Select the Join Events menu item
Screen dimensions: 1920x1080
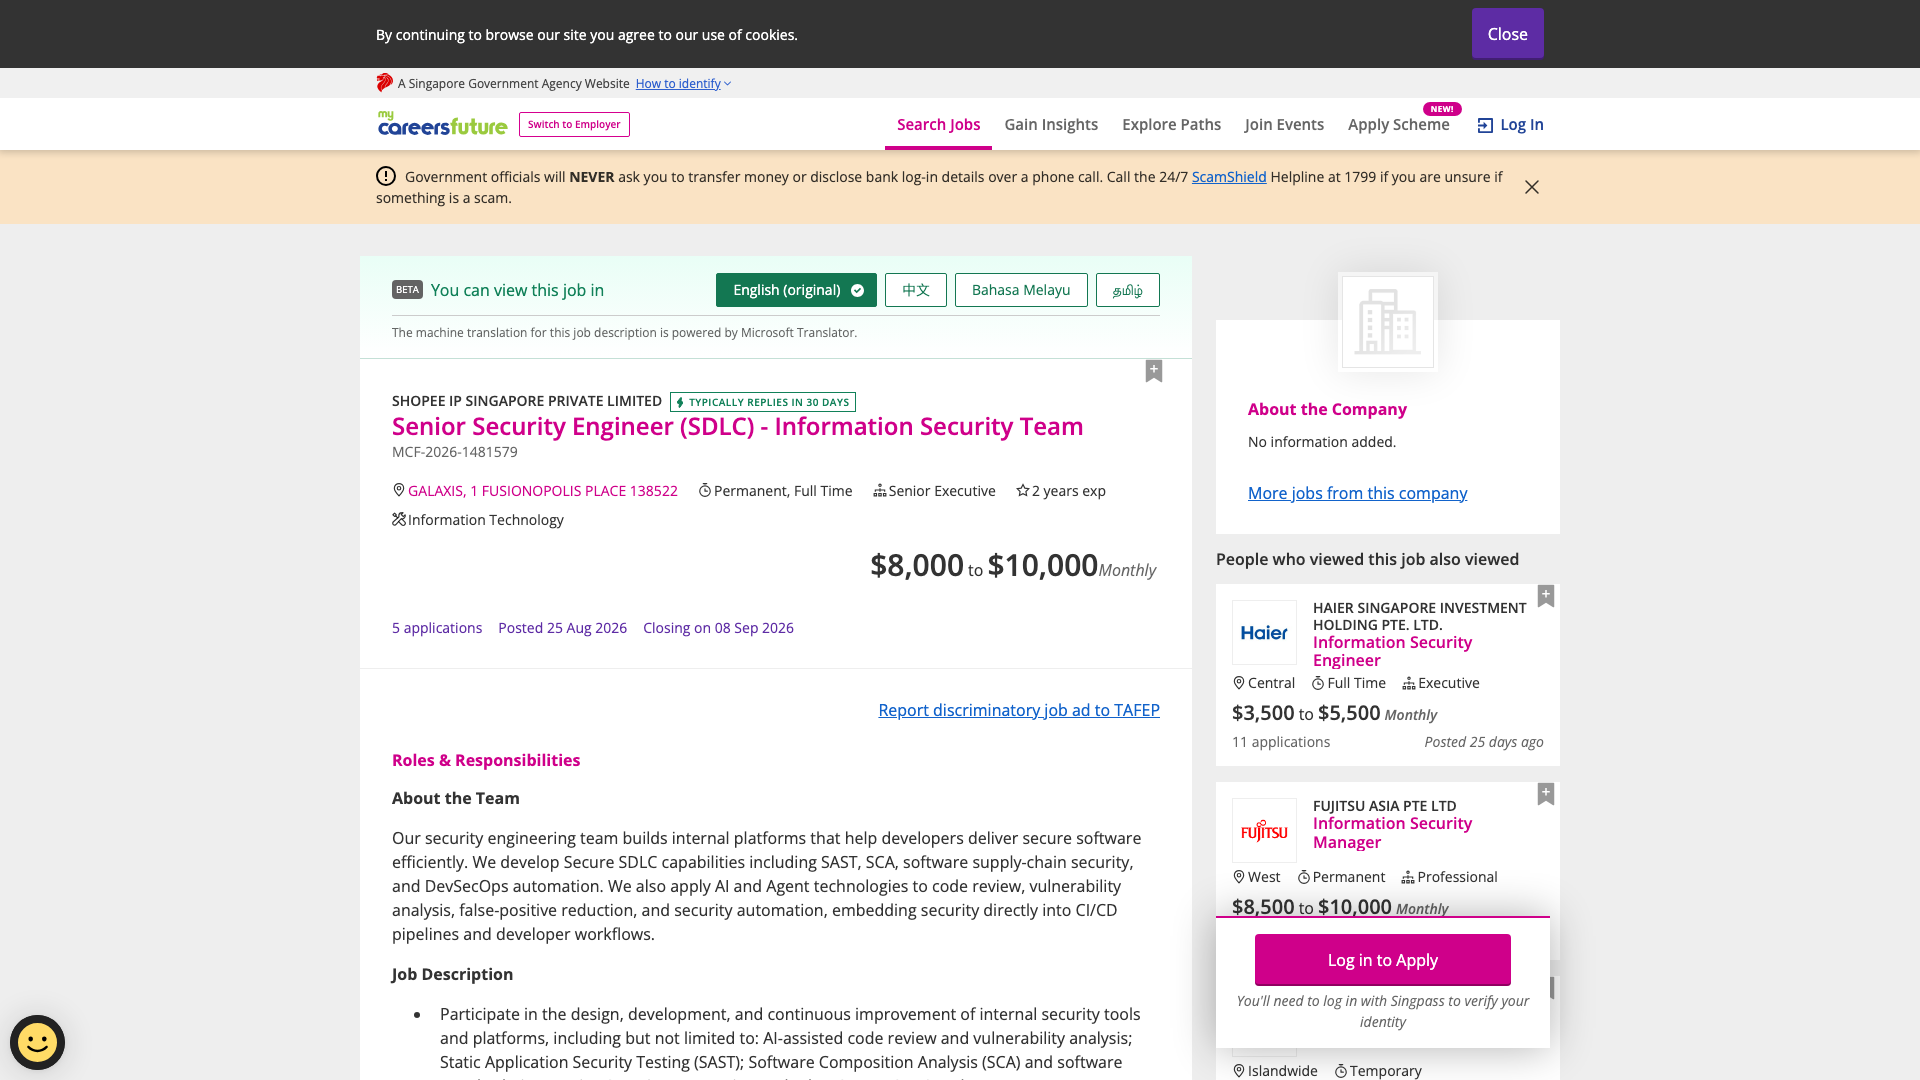pyautogui.click(x=1284, y=125)
